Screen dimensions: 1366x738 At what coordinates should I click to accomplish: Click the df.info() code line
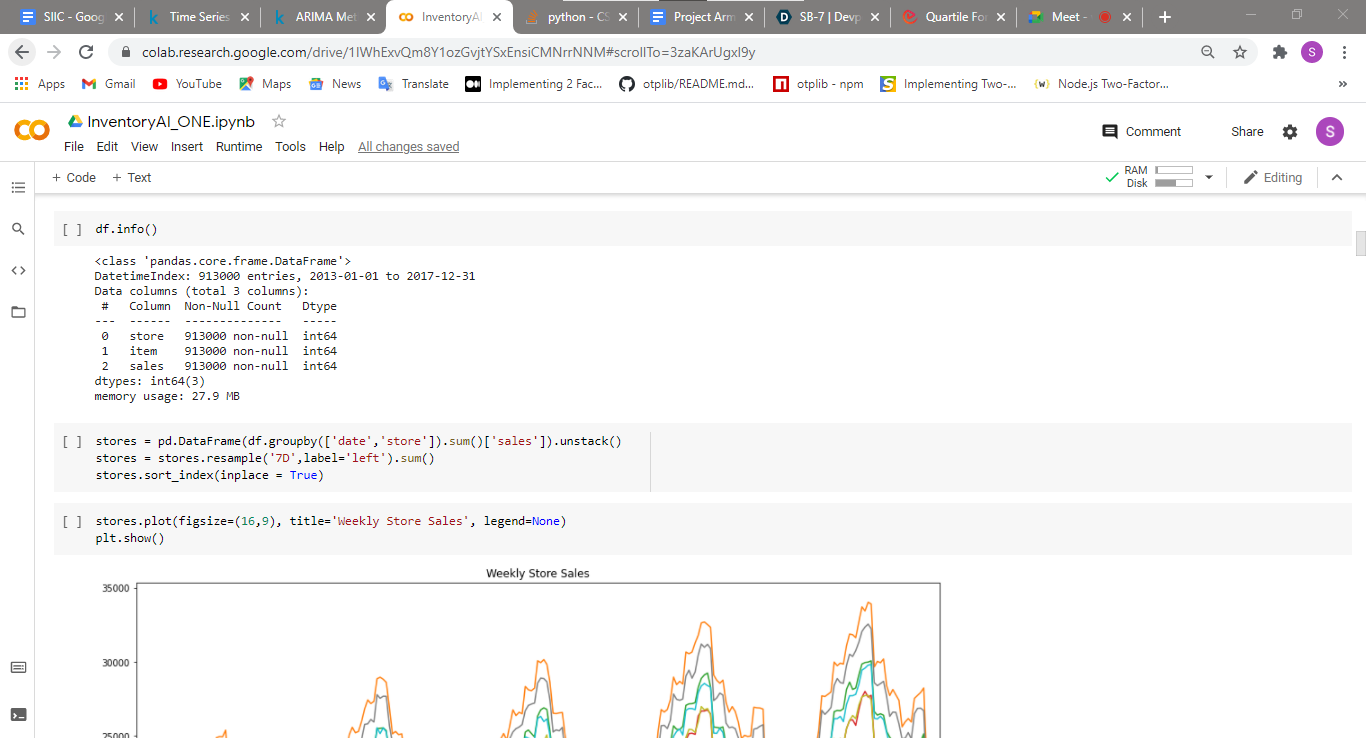126,229
